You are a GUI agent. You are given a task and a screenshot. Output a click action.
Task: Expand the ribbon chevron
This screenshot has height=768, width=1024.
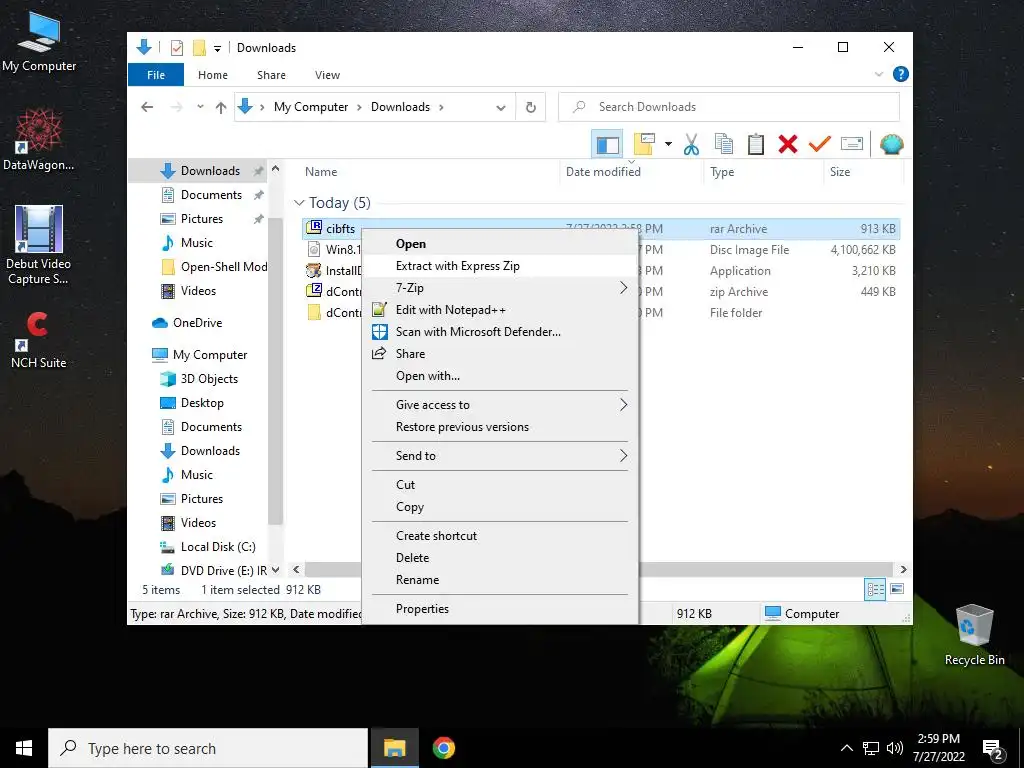pos(879,74)
